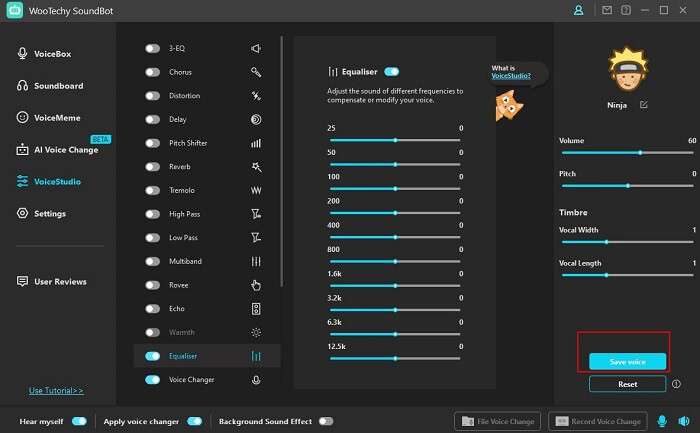Select the Rovee effect label
Image resolution: width=700 pixels, height=433 pixels.
click(x=179, y=285)
